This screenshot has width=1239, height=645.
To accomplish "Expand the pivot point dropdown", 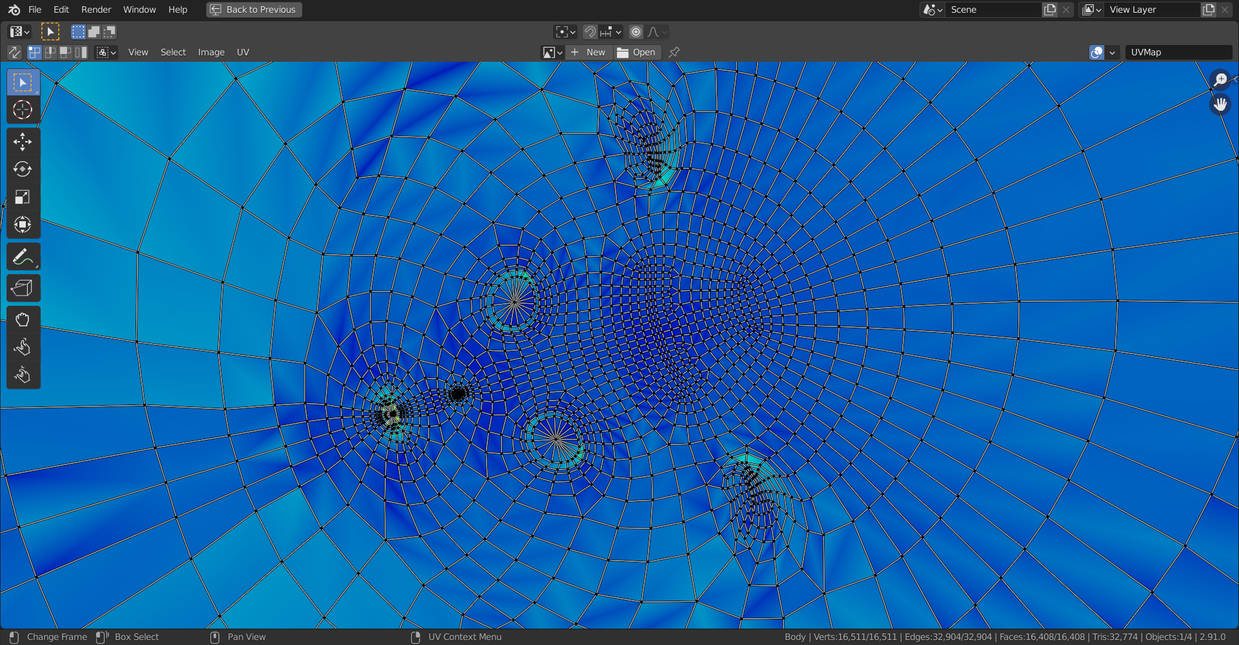I will (565, 32).
